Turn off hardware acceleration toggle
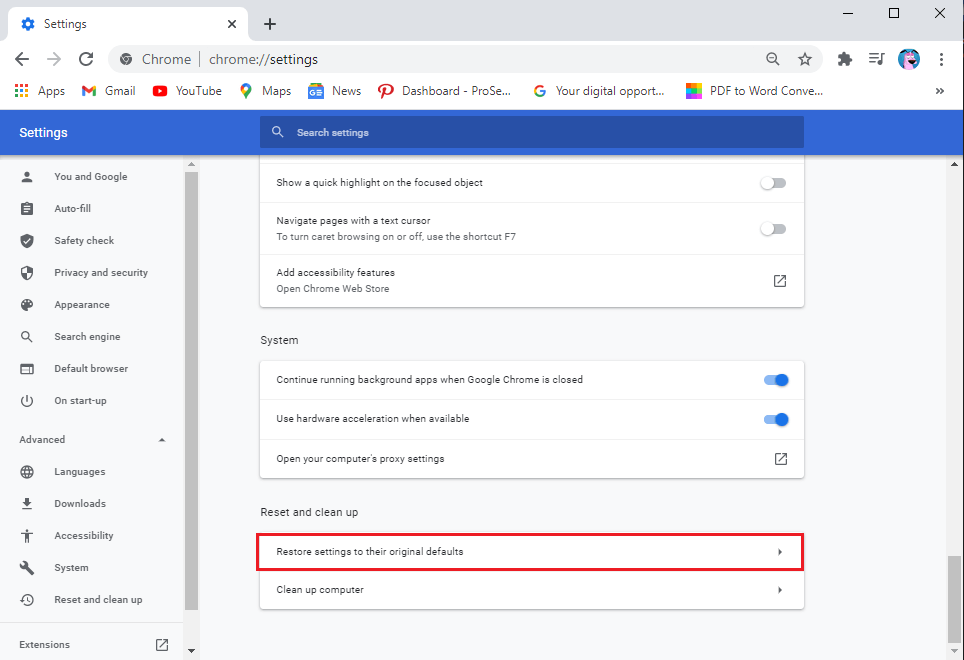Image resolution: width=964 pixels, height=660 pixels. 776,419
